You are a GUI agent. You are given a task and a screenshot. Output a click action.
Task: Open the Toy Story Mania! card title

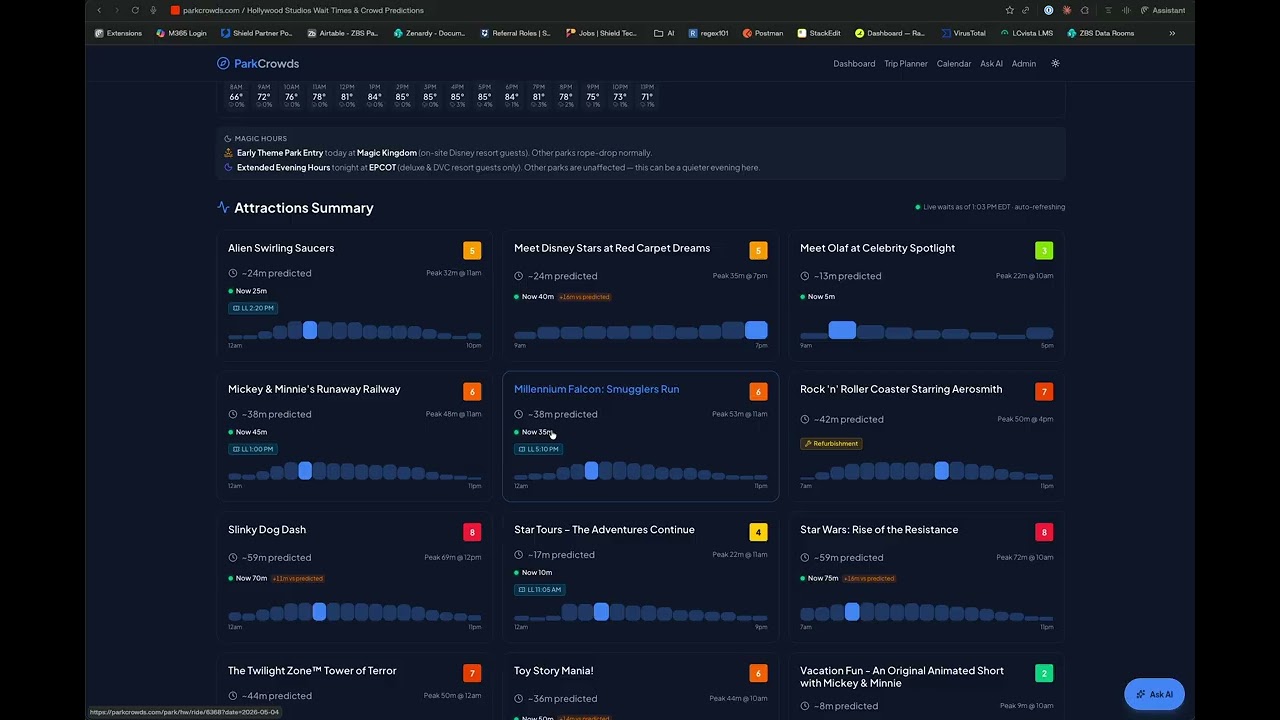[554, 671]
